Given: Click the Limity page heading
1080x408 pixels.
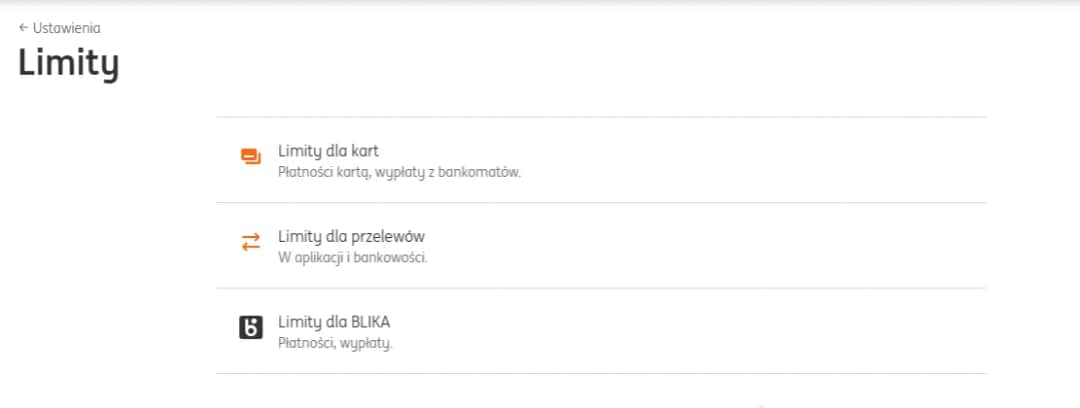Looking at the screenshot, I should [68, 63].
